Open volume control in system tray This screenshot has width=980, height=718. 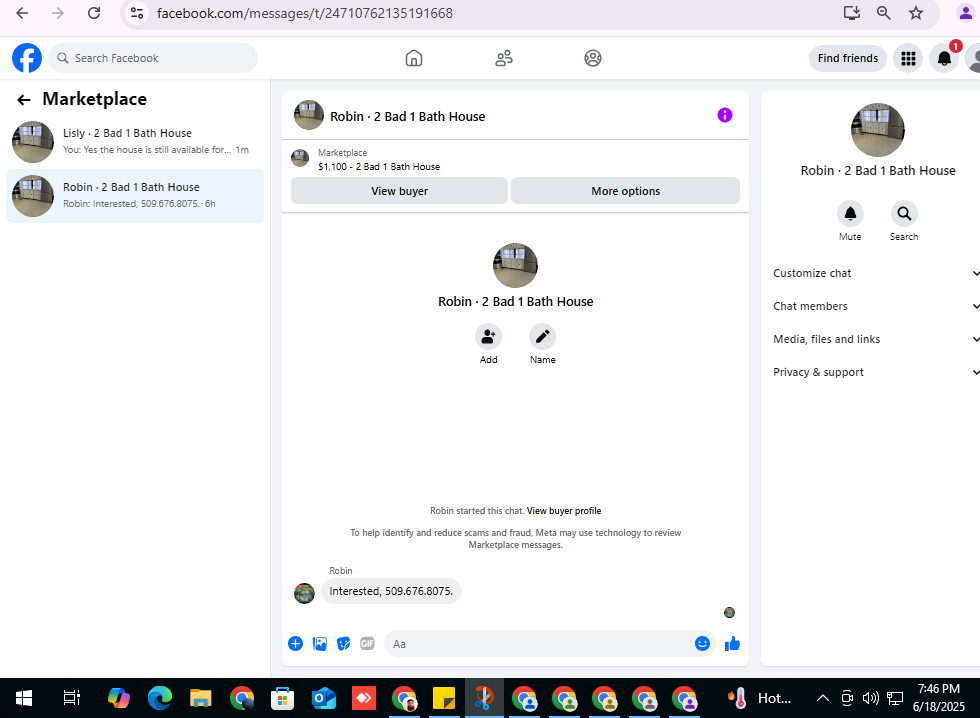click(x=870, y=698)
